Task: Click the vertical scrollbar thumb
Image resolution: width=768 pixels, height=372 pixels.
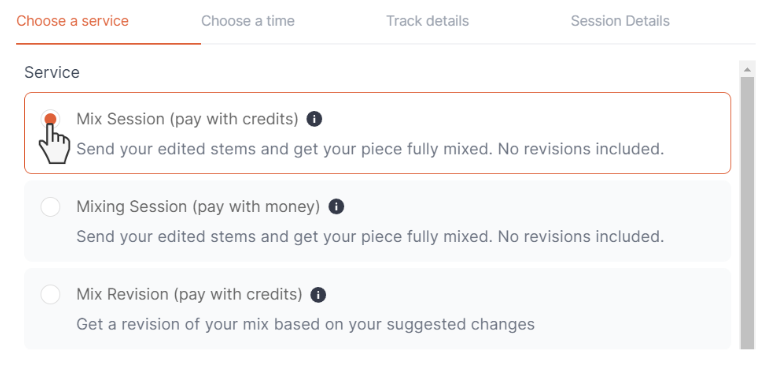Action: (x=747, y=213)
